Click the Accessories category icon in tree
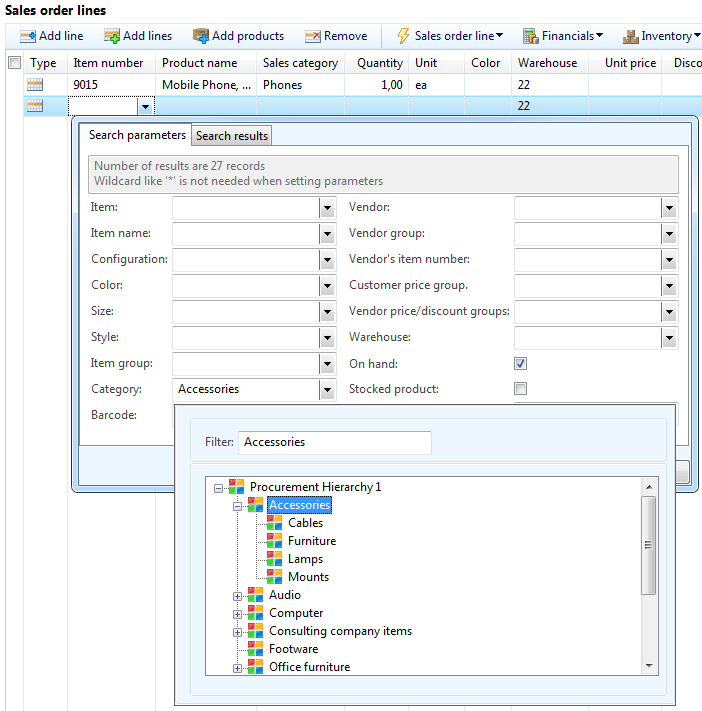This screenshot has width=702, height=711. 255,505
